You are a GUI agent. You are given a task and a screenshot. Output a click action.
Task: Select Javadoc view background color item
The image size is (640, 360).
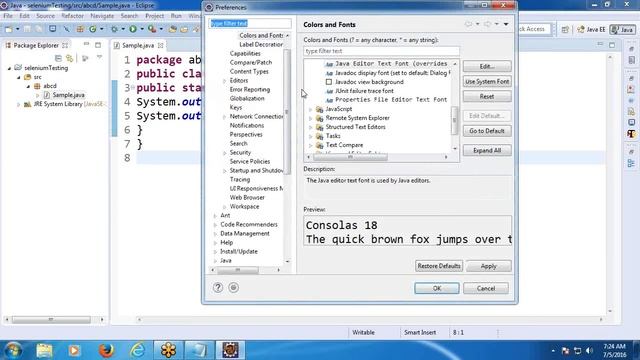[x=365, y=82]
